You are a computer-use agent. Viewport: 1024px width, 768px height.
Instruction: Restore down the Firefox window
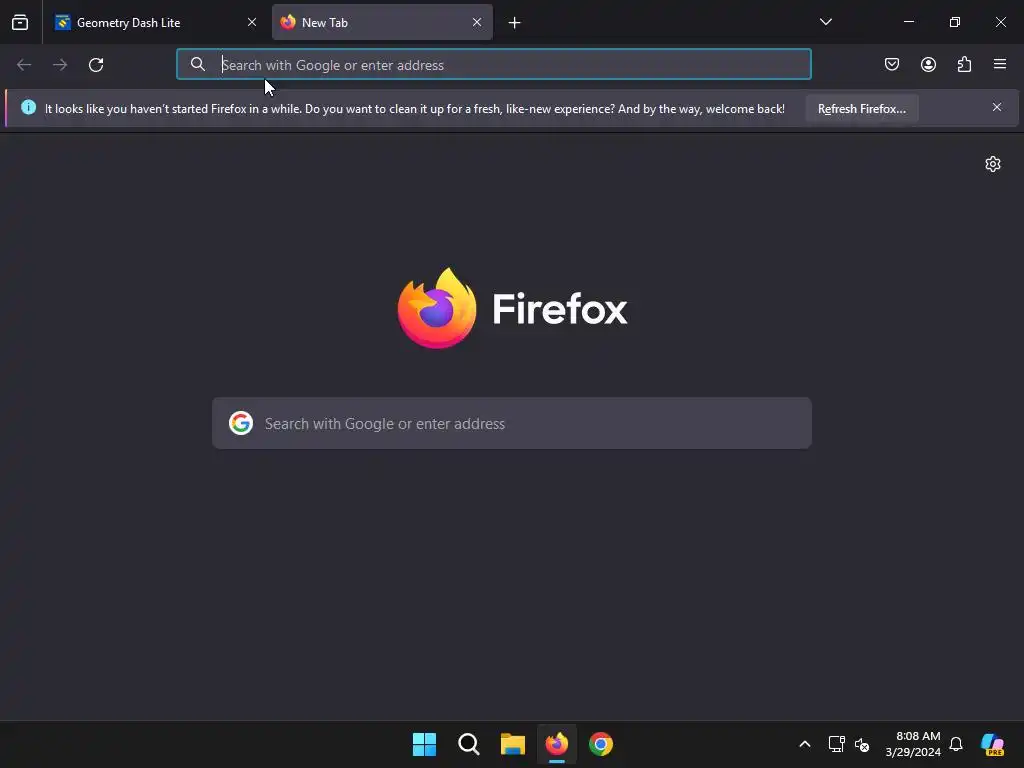point(955,22)
